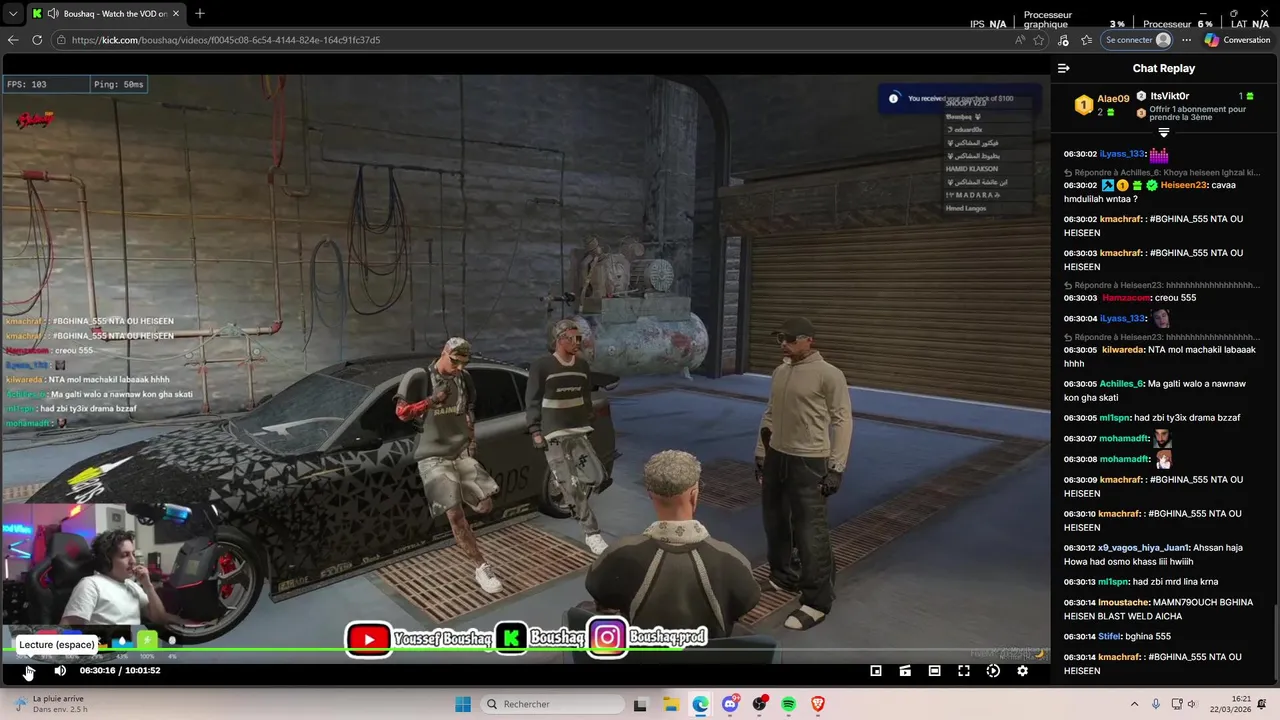
Task: Open Microsoft Edge on taskbar
Action: point(700,704)
